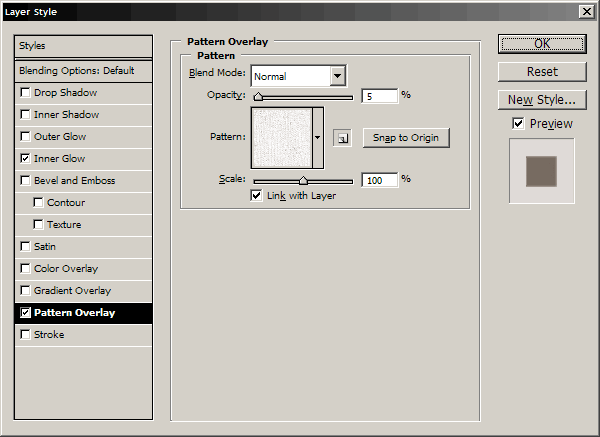600x437 pixels.
Task: Open the Outer Glow settings label
Action: [x=60, y=137]
